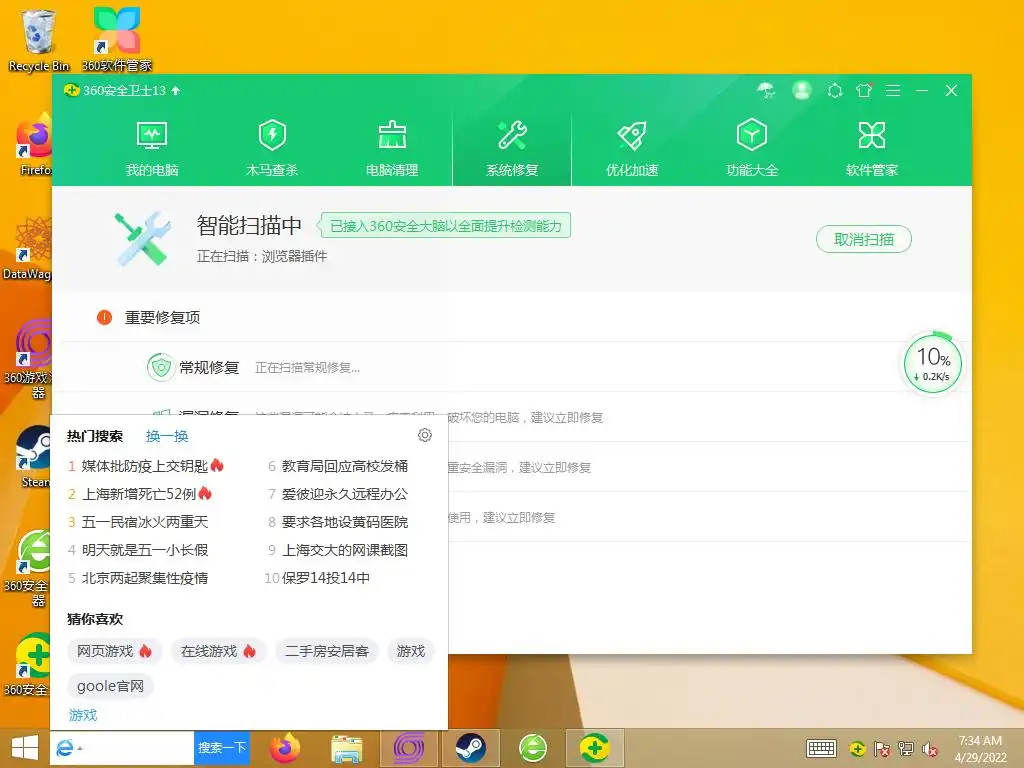The height and width of the screenshot is (768, 1024).
Task: Click the 游戏 tag chip
Action: pos(411,651)
